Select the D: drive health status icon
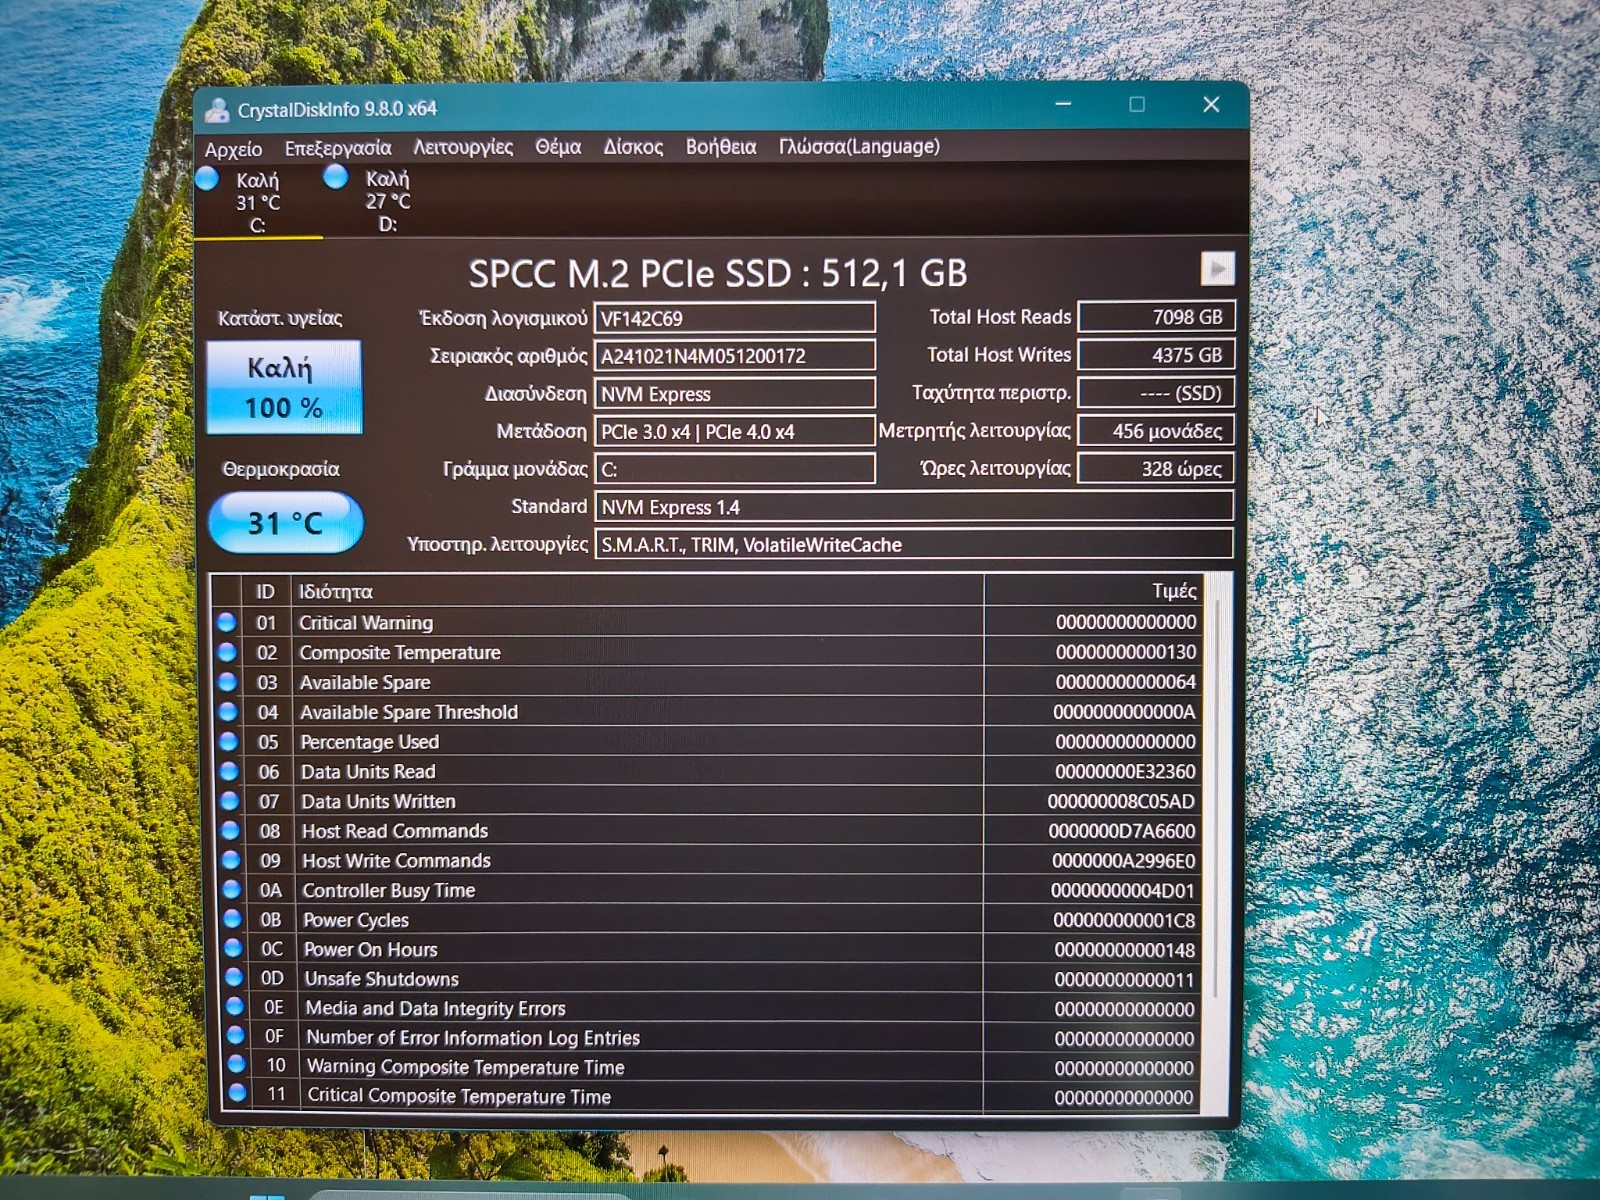The width and height of the screenshot is (1600, 1200). 336,177
